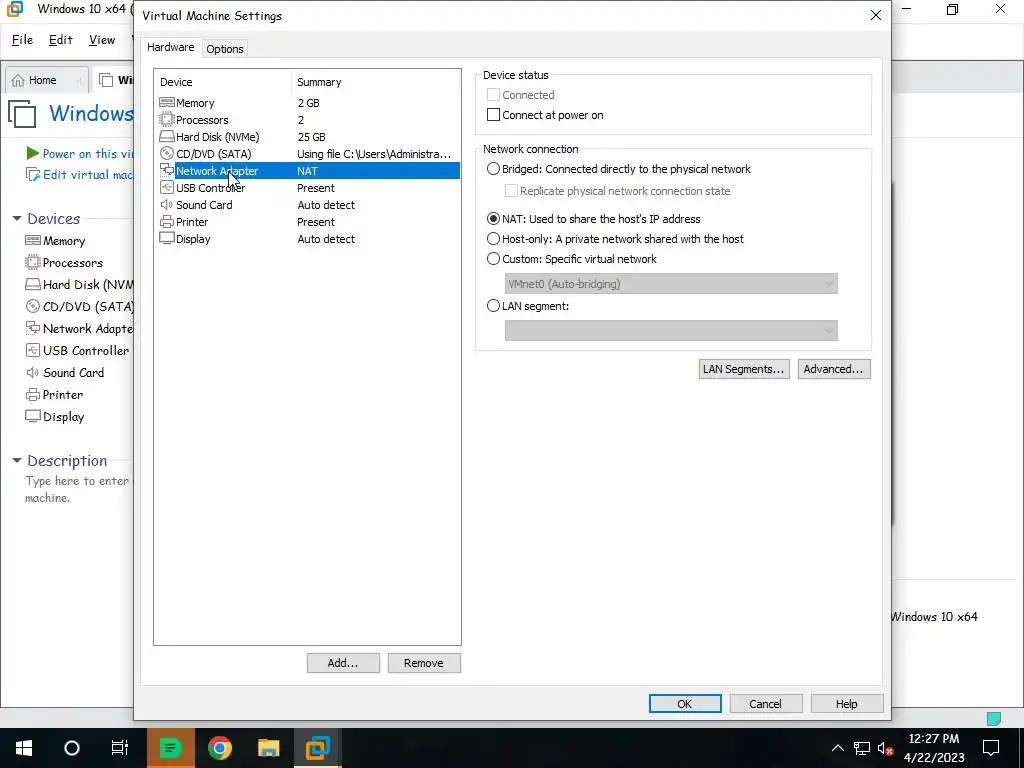Click the Task View taskbar icon
This screenshot has width=1024, height=768.
coord(120,748)
